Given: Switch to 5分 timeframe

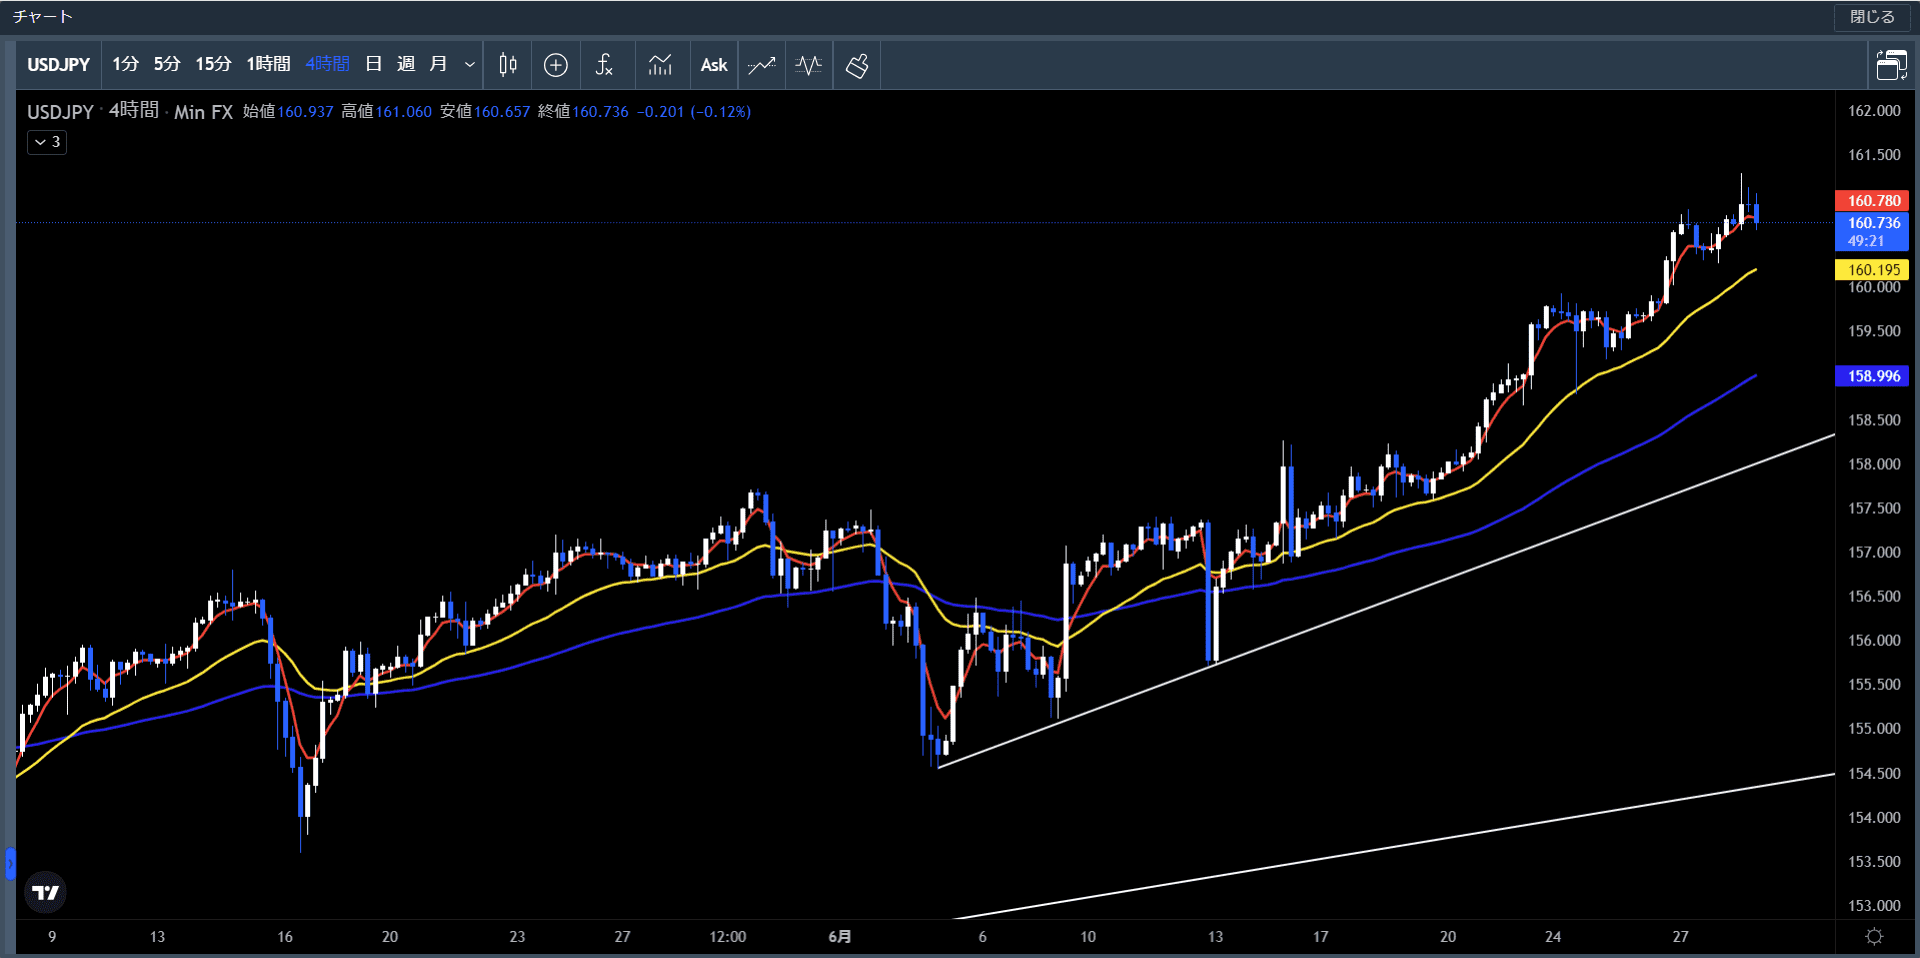Looking at the screenshot, I should pos(166,64).
